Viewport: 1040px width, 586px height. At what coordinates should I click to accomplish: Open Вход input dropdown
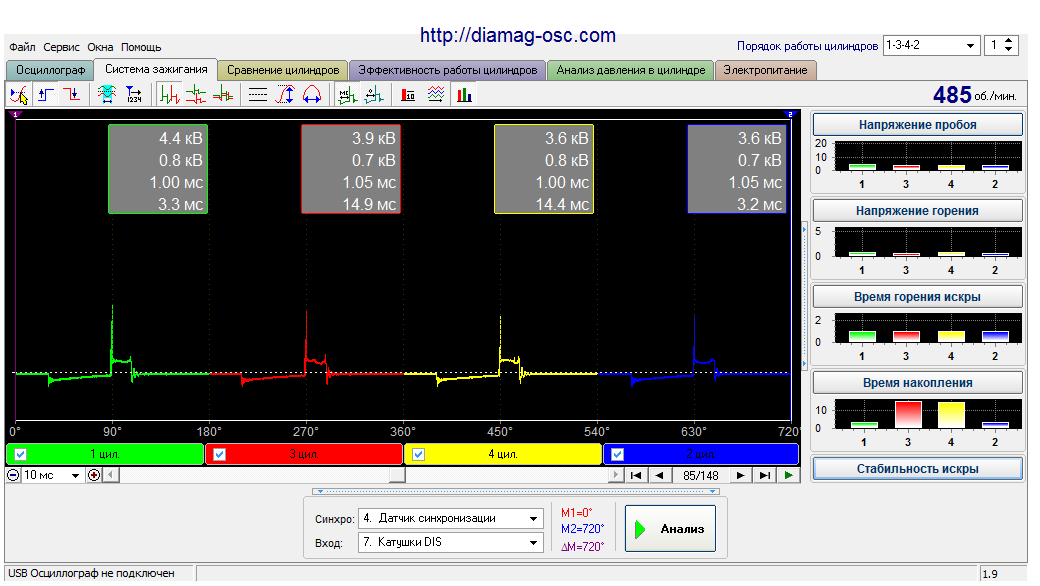(534, 542)
